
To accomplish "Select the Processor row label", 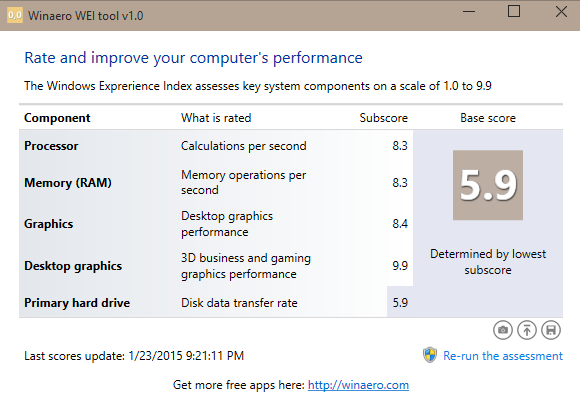I will pos(51,146).
